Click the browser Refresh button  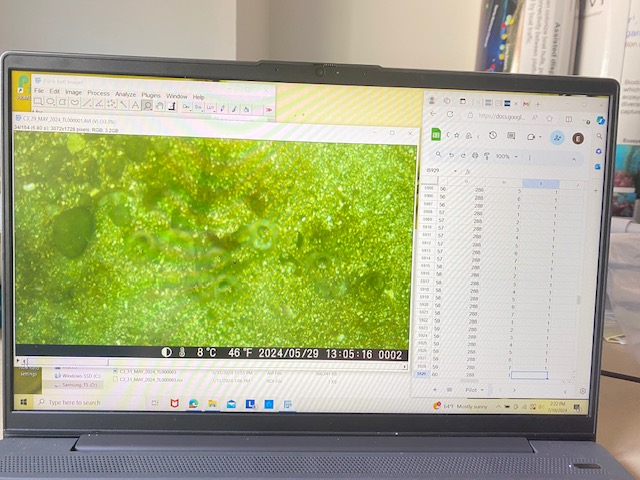click(450, 114)
